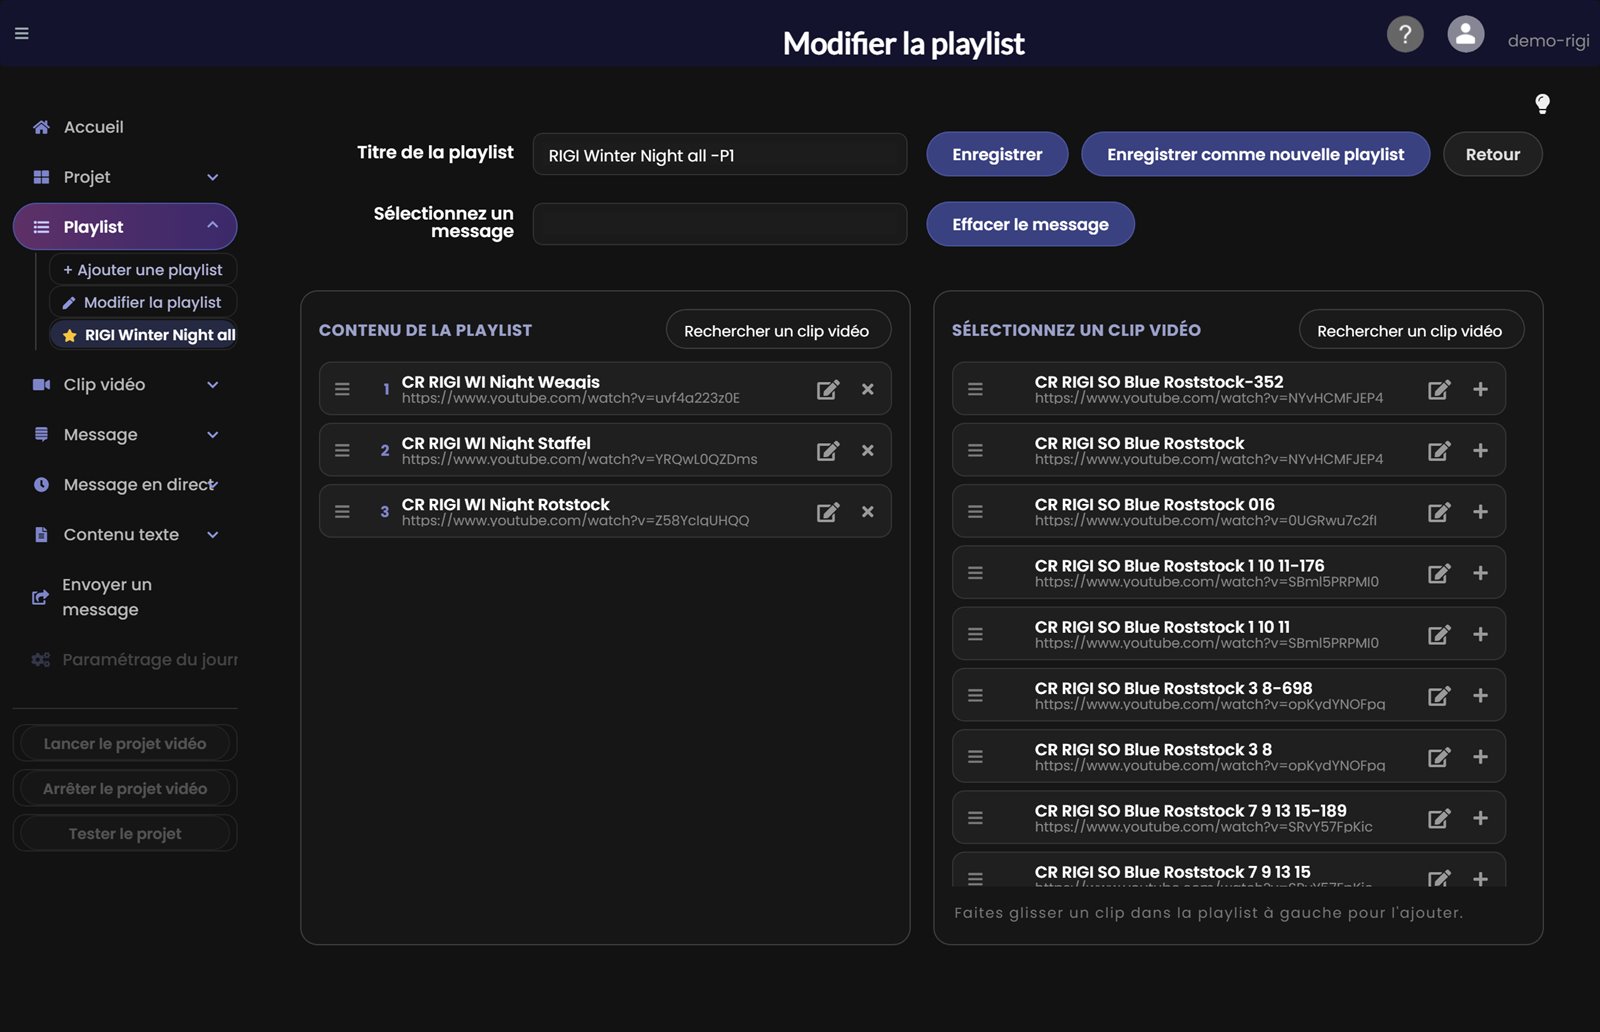
Task: Click Enregistrer comme nouvelle playlist
Action: tap(1255, 154)
